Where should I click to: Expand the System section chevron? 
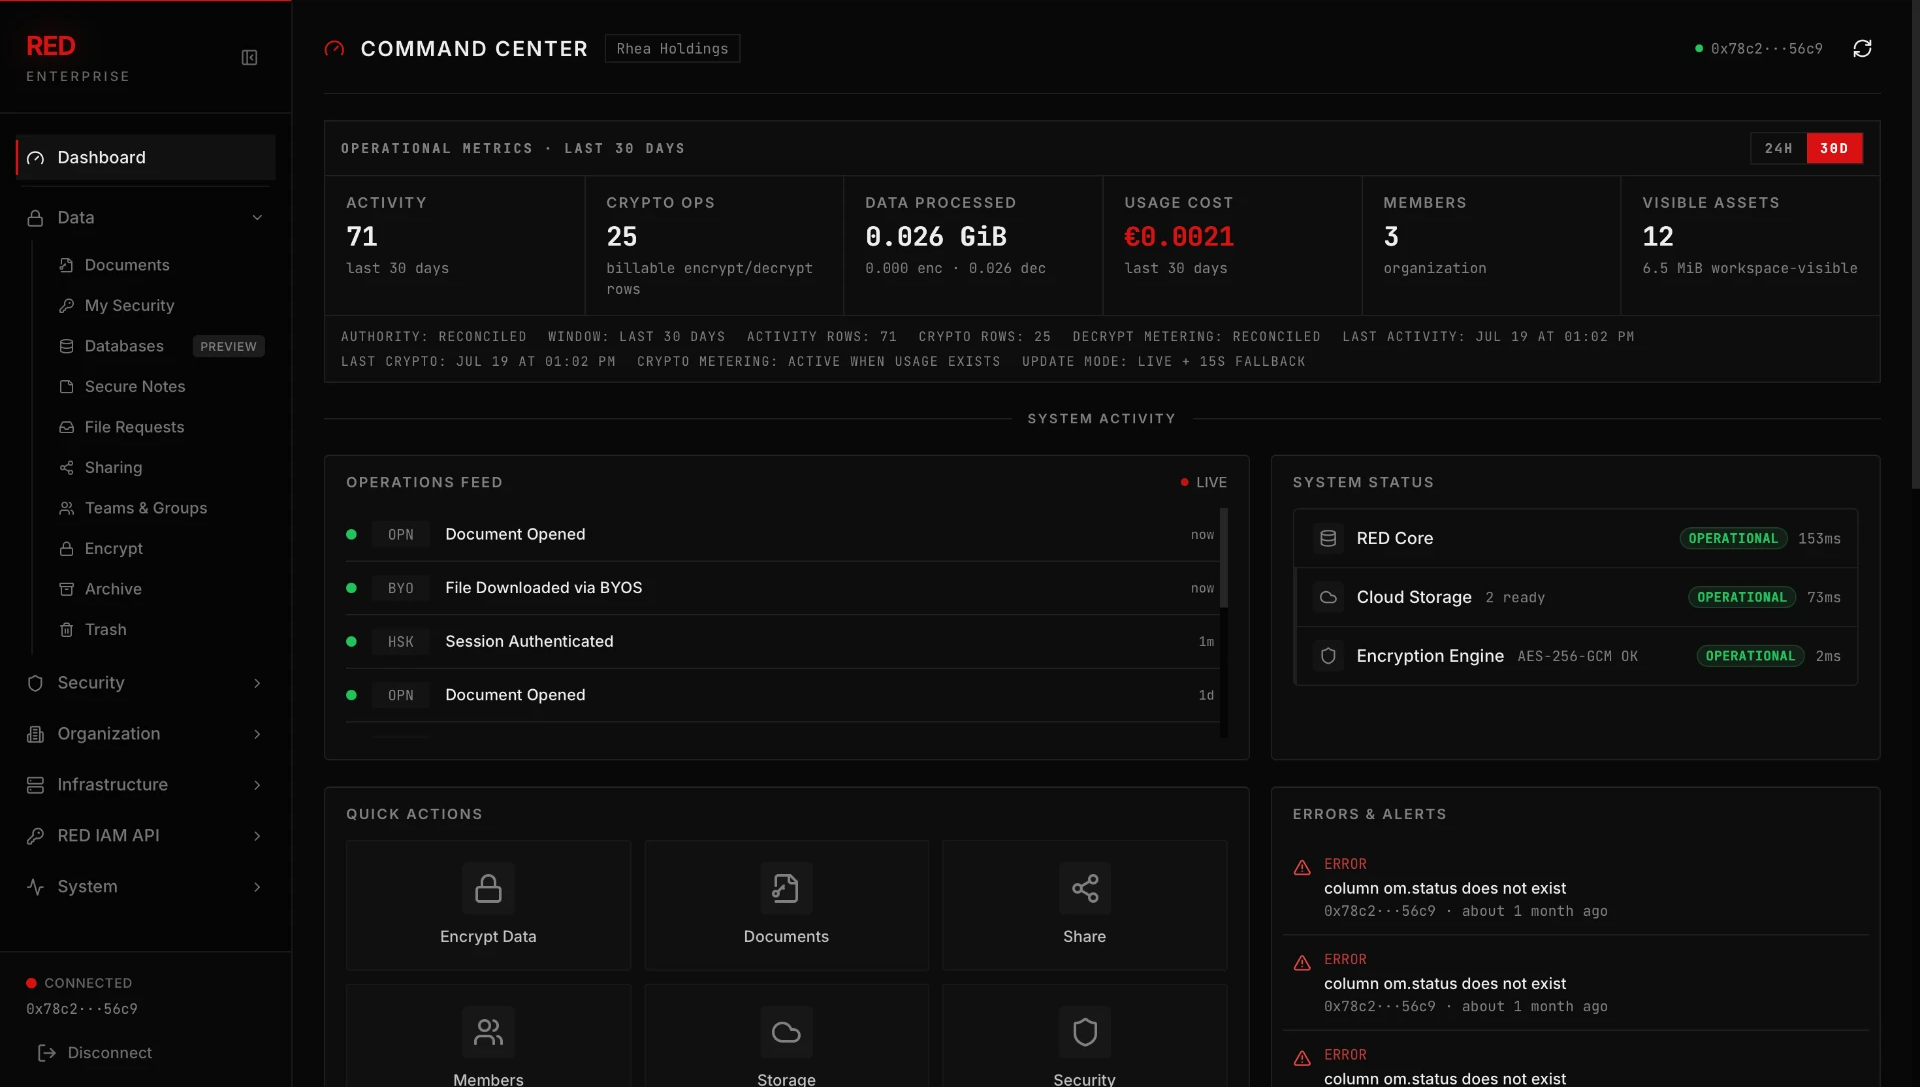(257, 887)
